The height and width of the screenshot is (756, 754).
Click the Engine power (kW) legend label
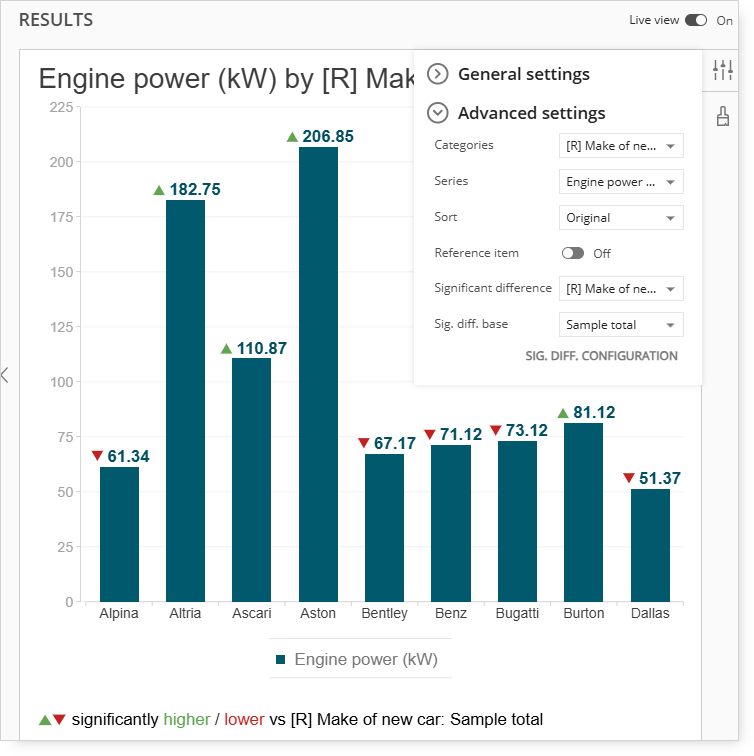coord(366,659)
